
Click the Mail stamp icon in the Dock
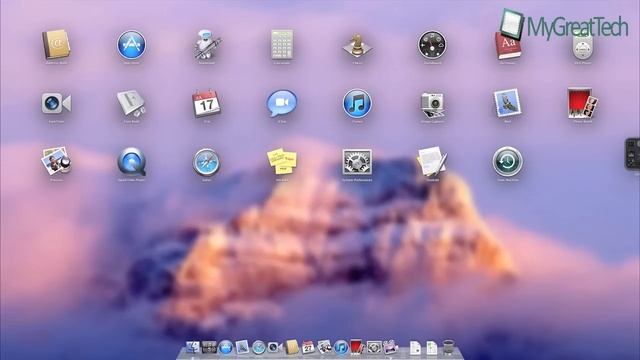[x=242, y=347]
